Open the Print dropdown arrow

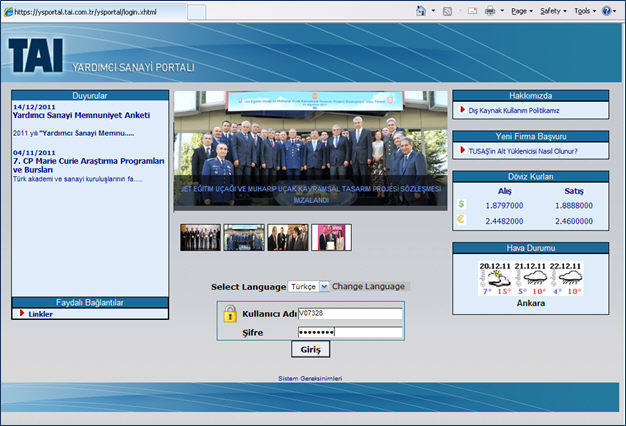click(x=502, y=11)
